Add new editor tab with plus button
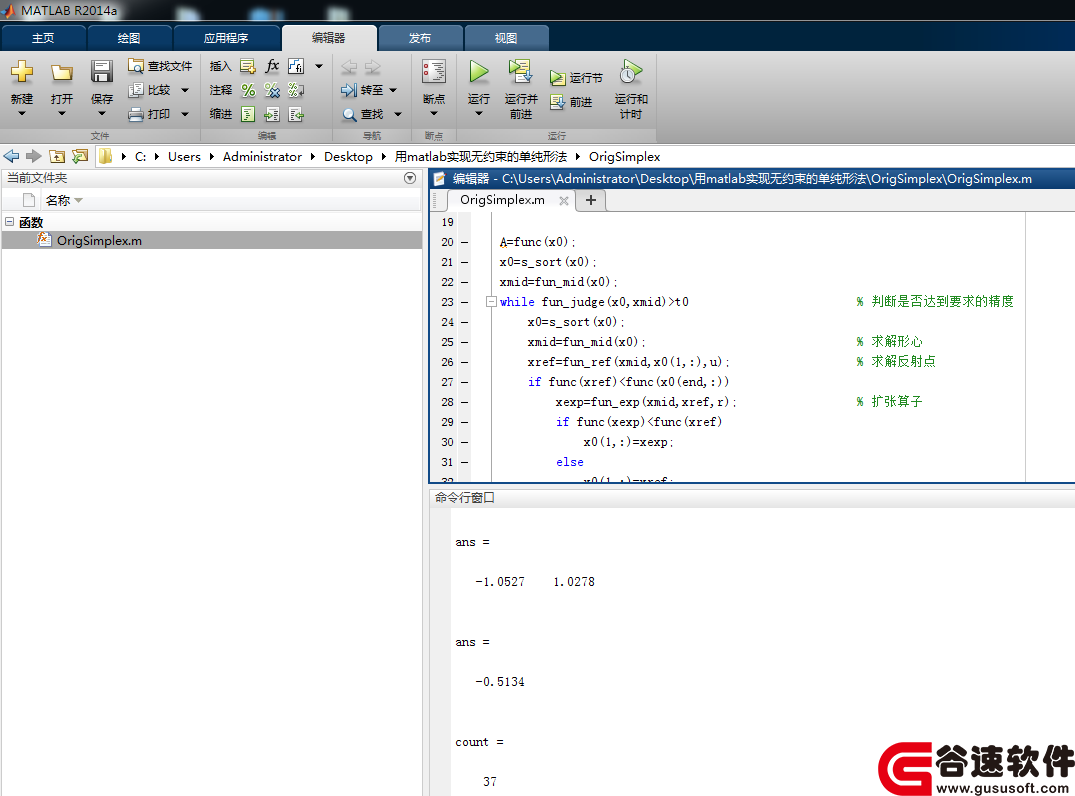The image size is (1075, 796). tap(591, 200)
